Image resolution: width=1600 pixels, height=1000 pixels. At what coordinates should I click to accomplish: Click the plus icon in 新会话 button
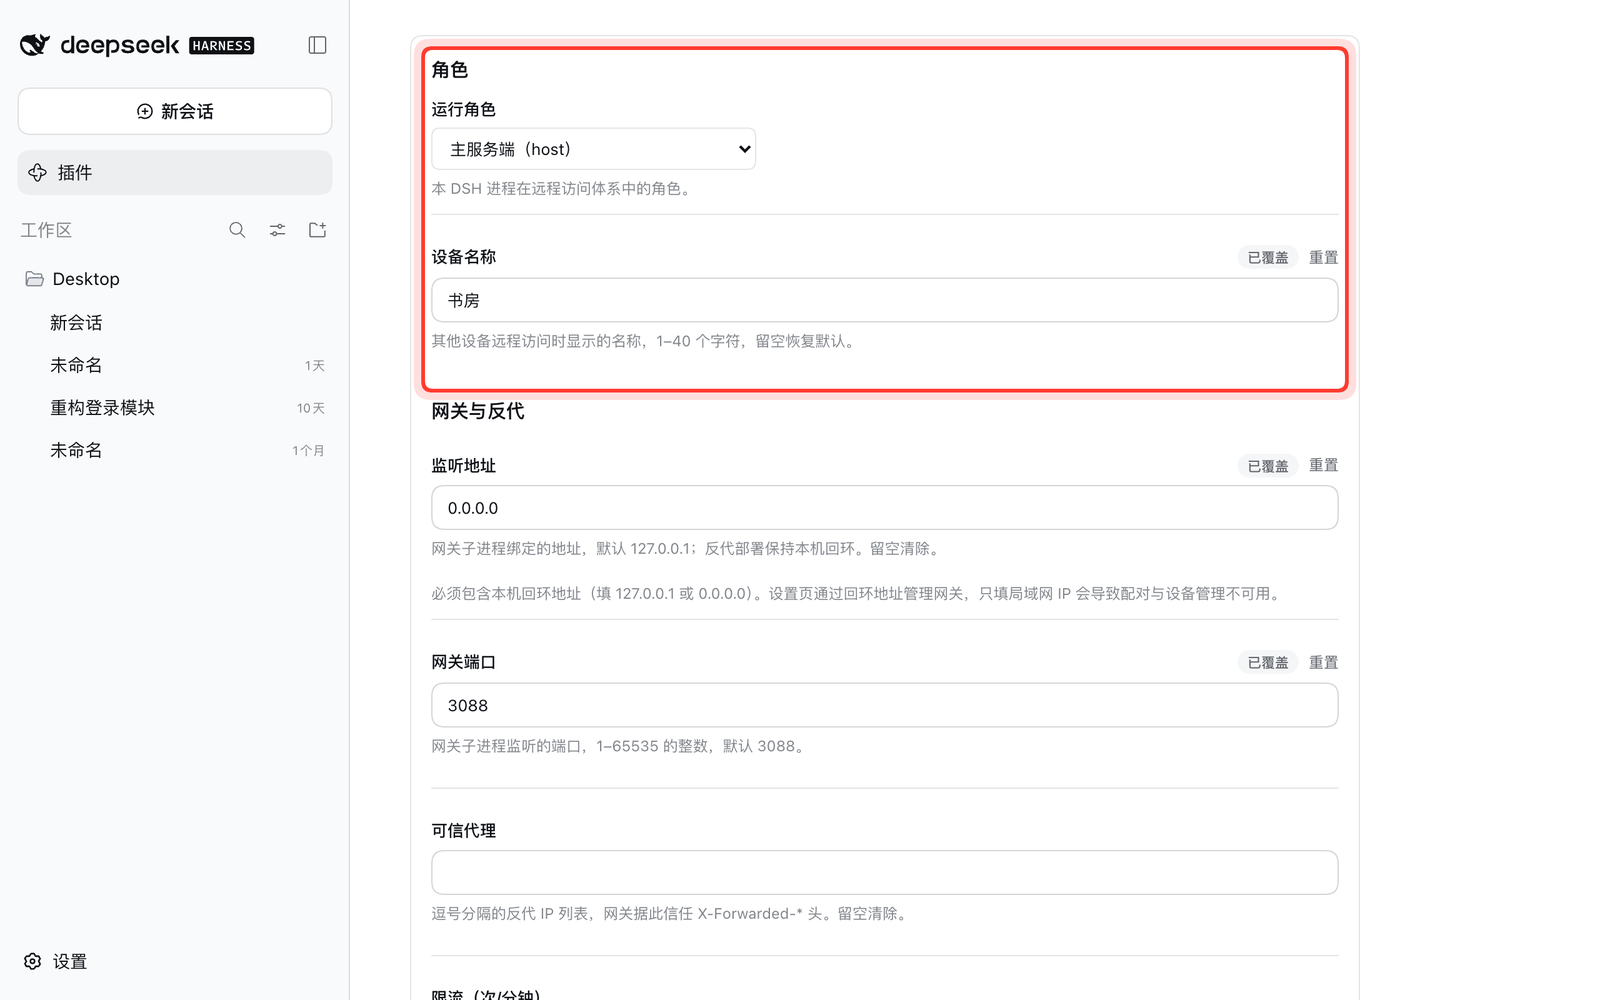pyautogui.click(x=145, y=111)
